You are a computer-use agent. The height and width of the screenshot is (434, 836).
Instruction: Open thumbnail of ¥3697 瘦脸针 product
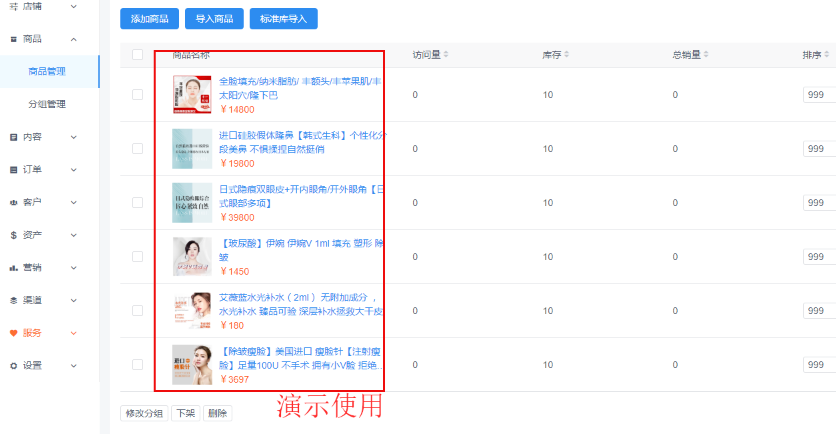click(x=192, y=365)
